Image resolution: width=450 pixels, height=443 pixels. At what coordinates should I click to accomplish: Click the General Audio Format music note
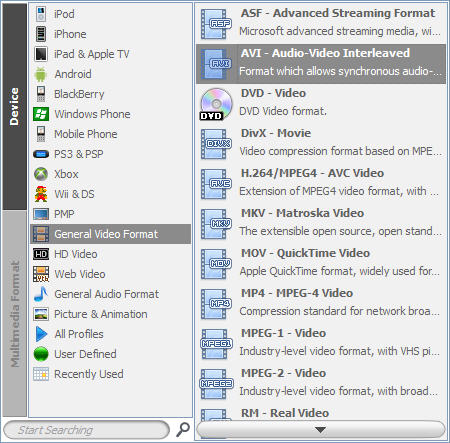[41, 294]
